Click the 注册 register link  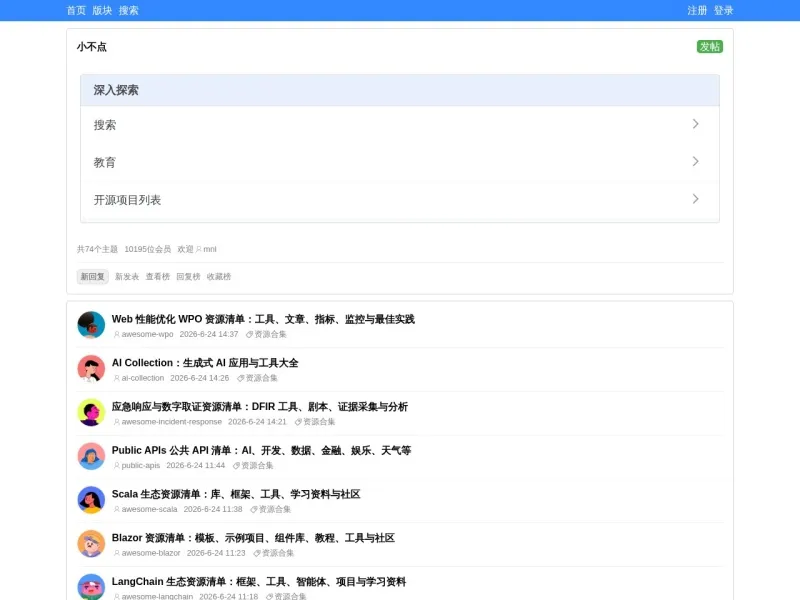pos(697,10)
